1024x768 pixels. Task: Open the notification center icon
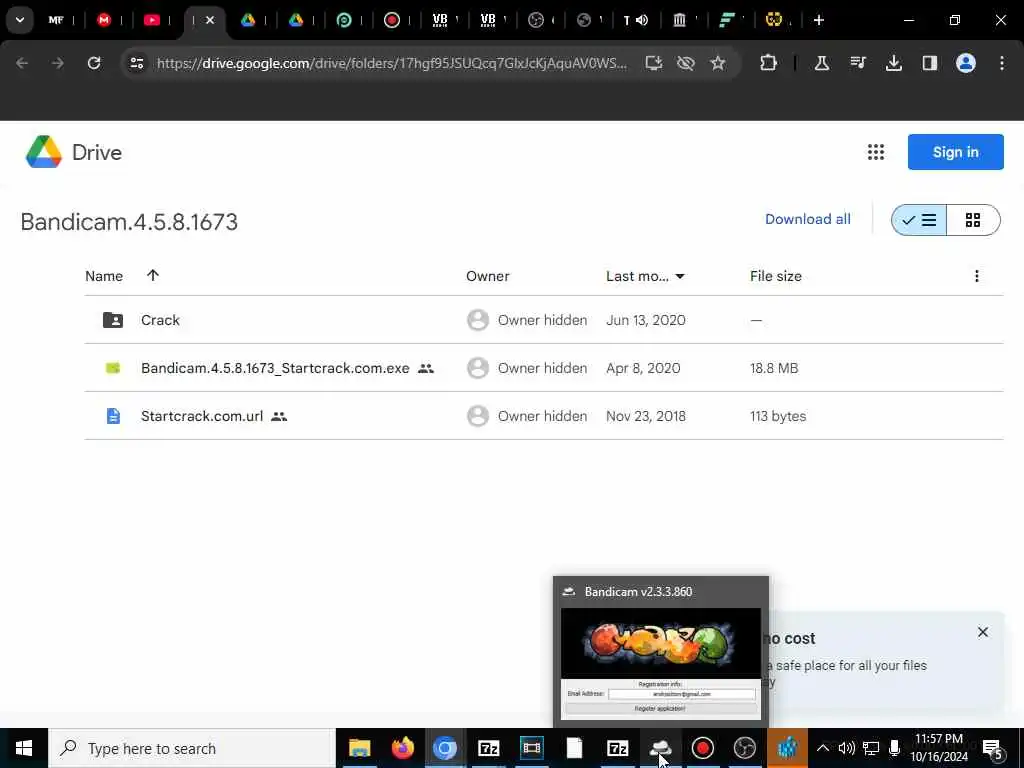tap(993, 749)
